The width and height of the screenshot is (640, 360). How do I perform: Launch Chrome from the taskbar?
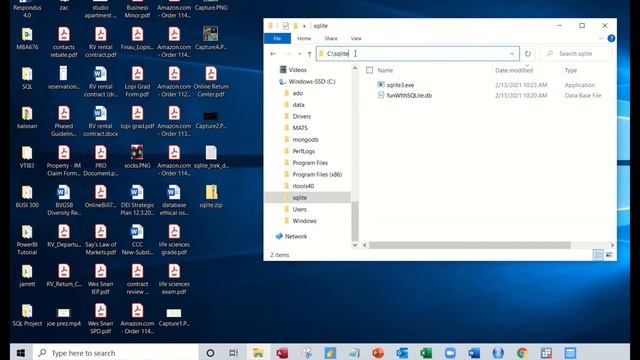tap(522, 353)
